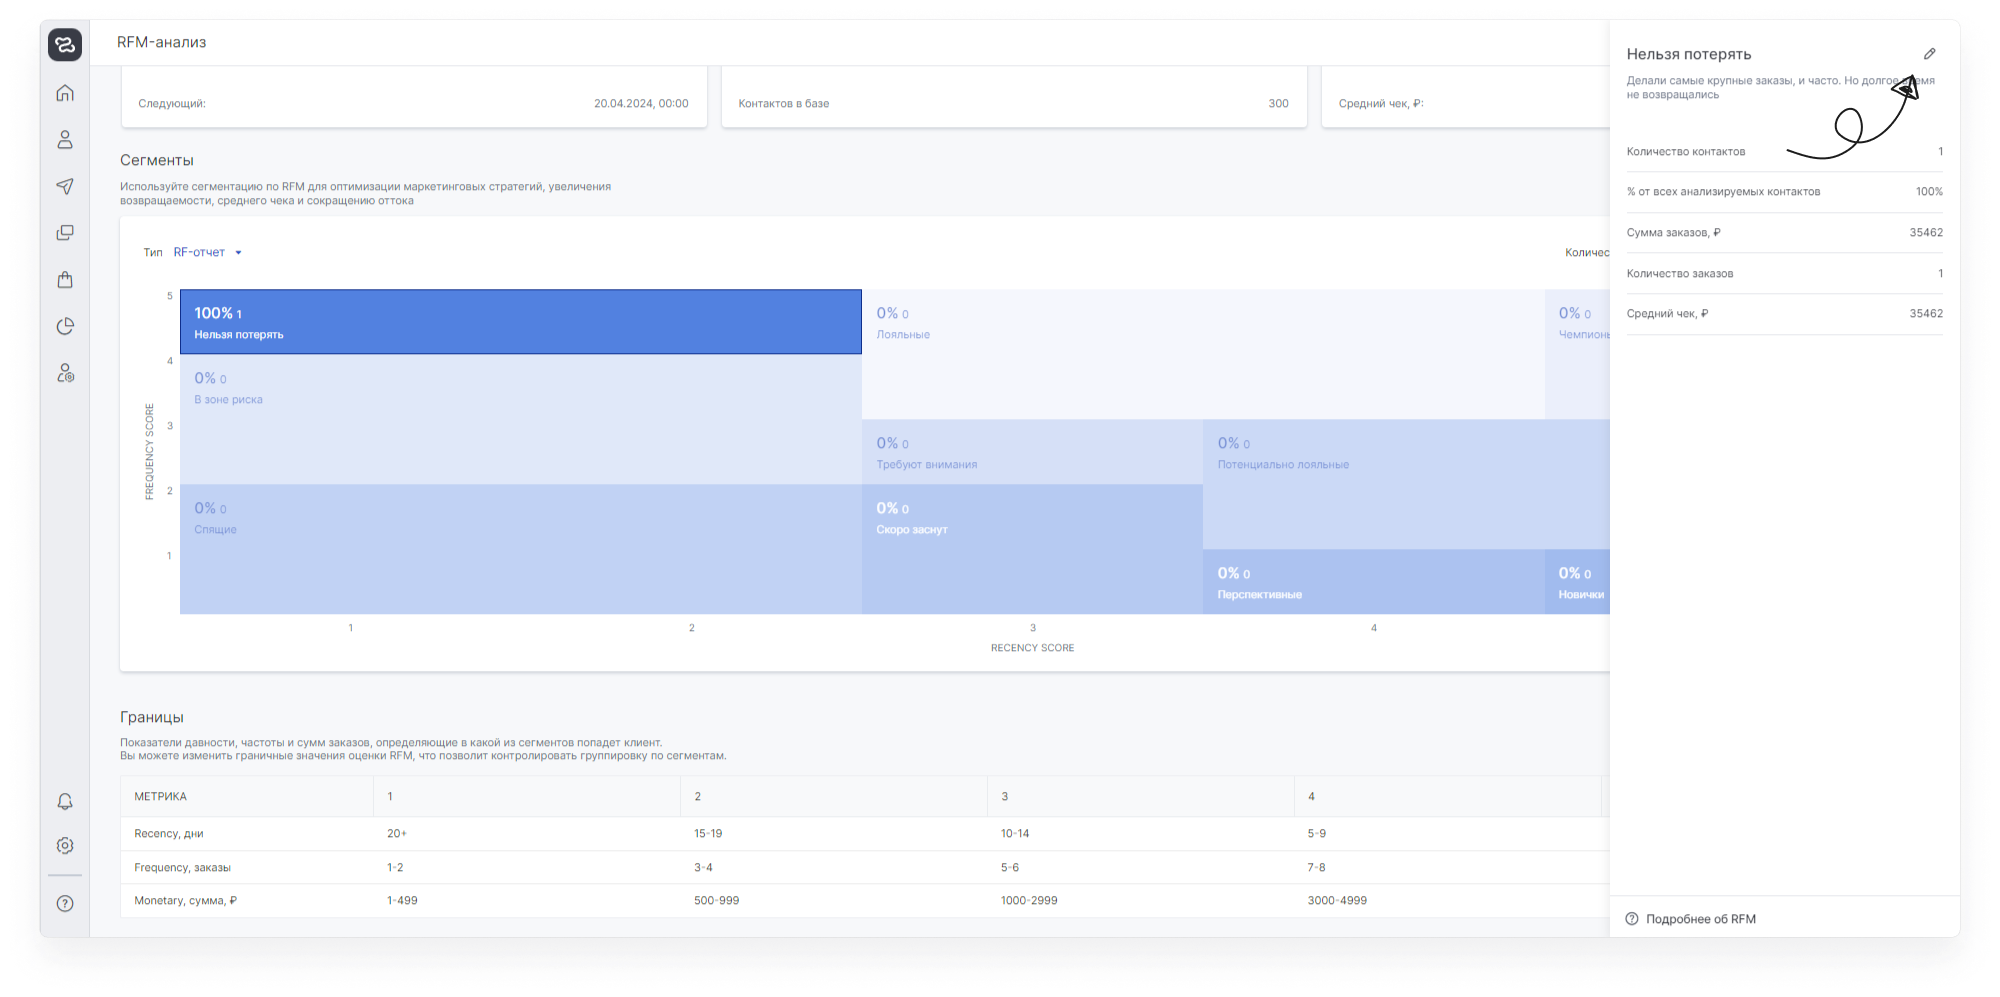Click the Frequency boundary cell 7-8
Viewport: 2000px width, 997px height.
pos(1316,867)
